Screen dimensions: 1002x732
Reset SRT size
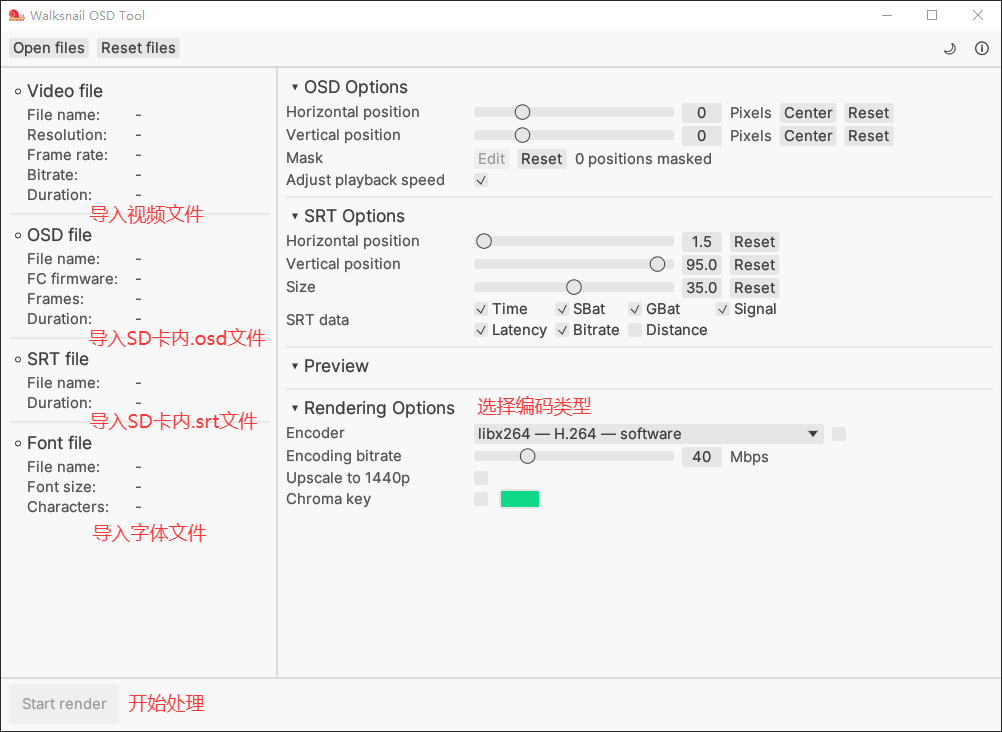click(x=754, y=288)
